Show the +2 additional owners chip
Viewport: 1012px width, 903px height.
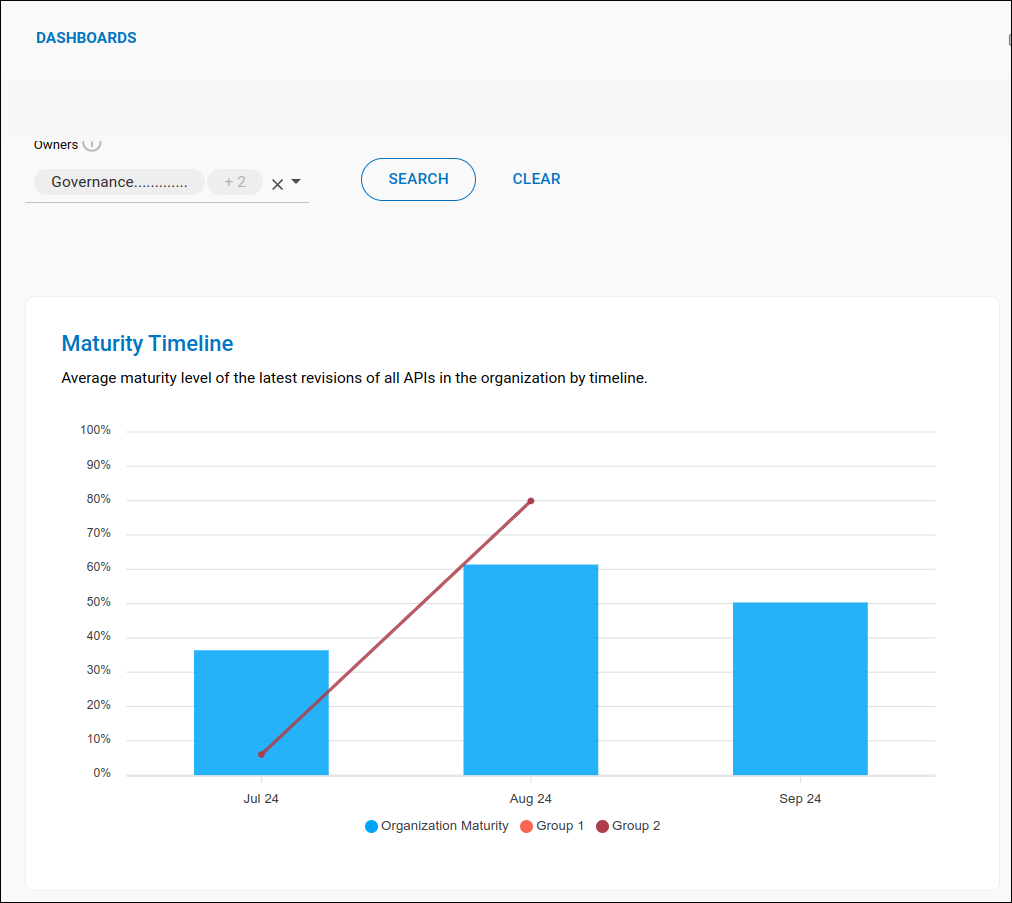pyautogui.click(x=235, y=182)
